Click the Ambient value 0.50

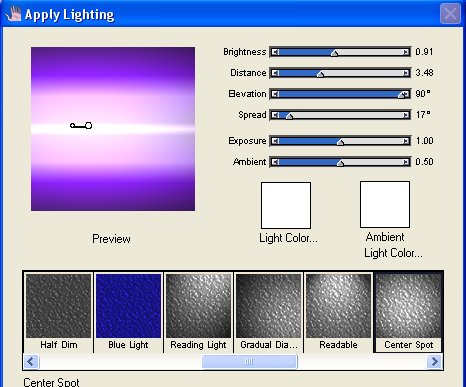tap(424, 162)
